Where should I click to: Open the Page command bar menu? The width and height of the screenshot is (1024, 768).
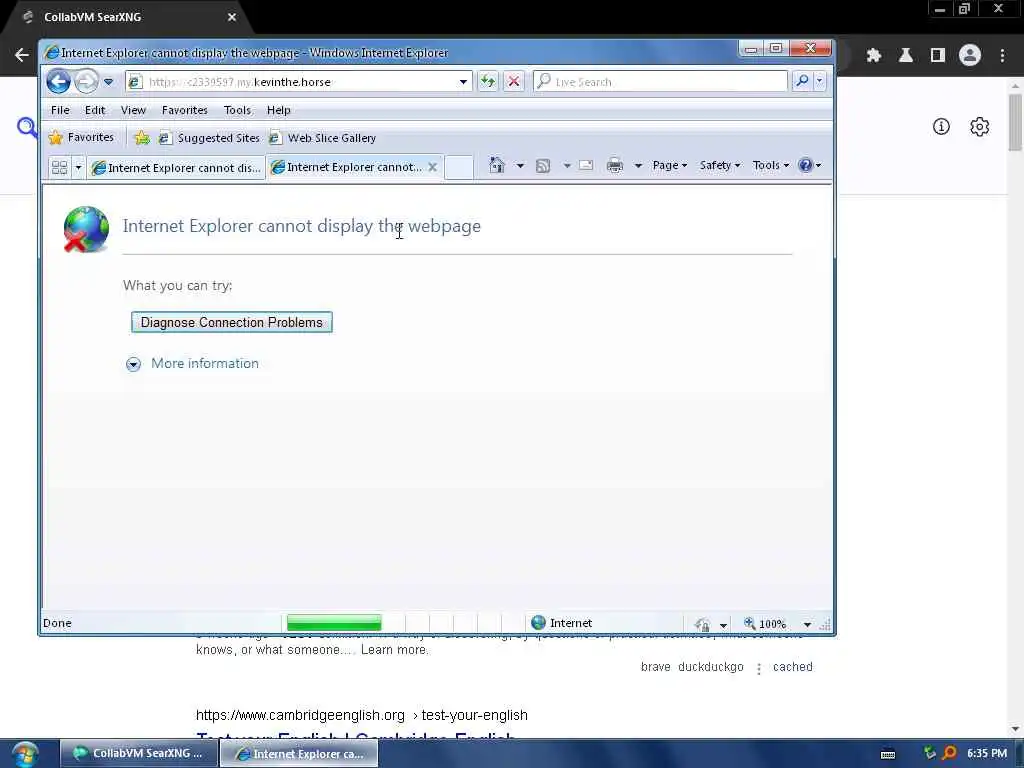point(669,165)
